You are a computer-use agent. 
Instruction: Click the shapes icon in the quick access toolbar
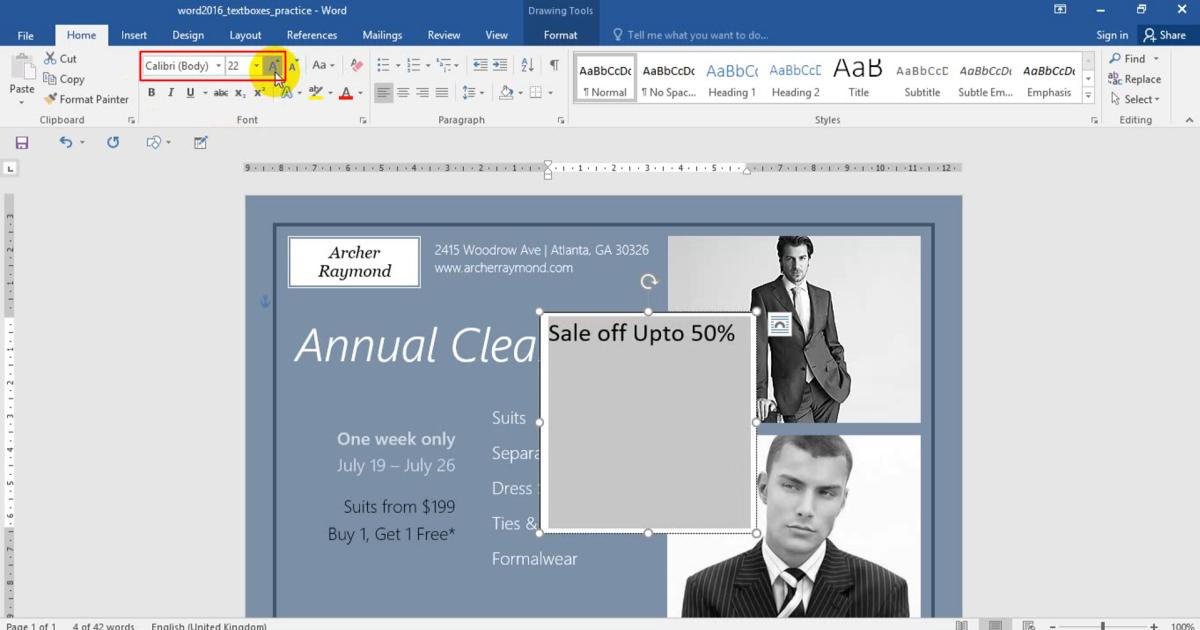[x=153, y=143]
